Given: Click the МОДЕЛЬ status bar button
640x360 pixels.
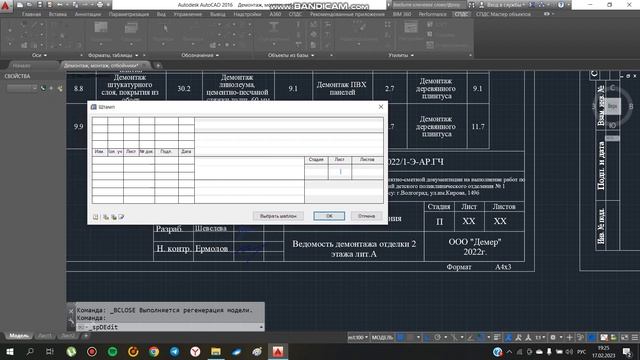Looking at the screenshot, I should tap(382, 338).
